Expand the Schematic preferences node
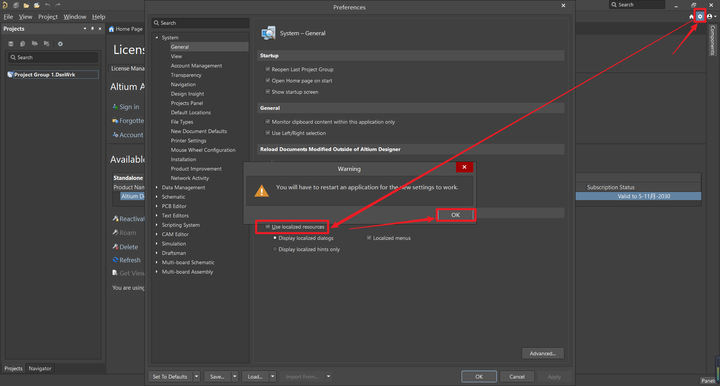This screenshot has height=386, width=720. [157, 197]
